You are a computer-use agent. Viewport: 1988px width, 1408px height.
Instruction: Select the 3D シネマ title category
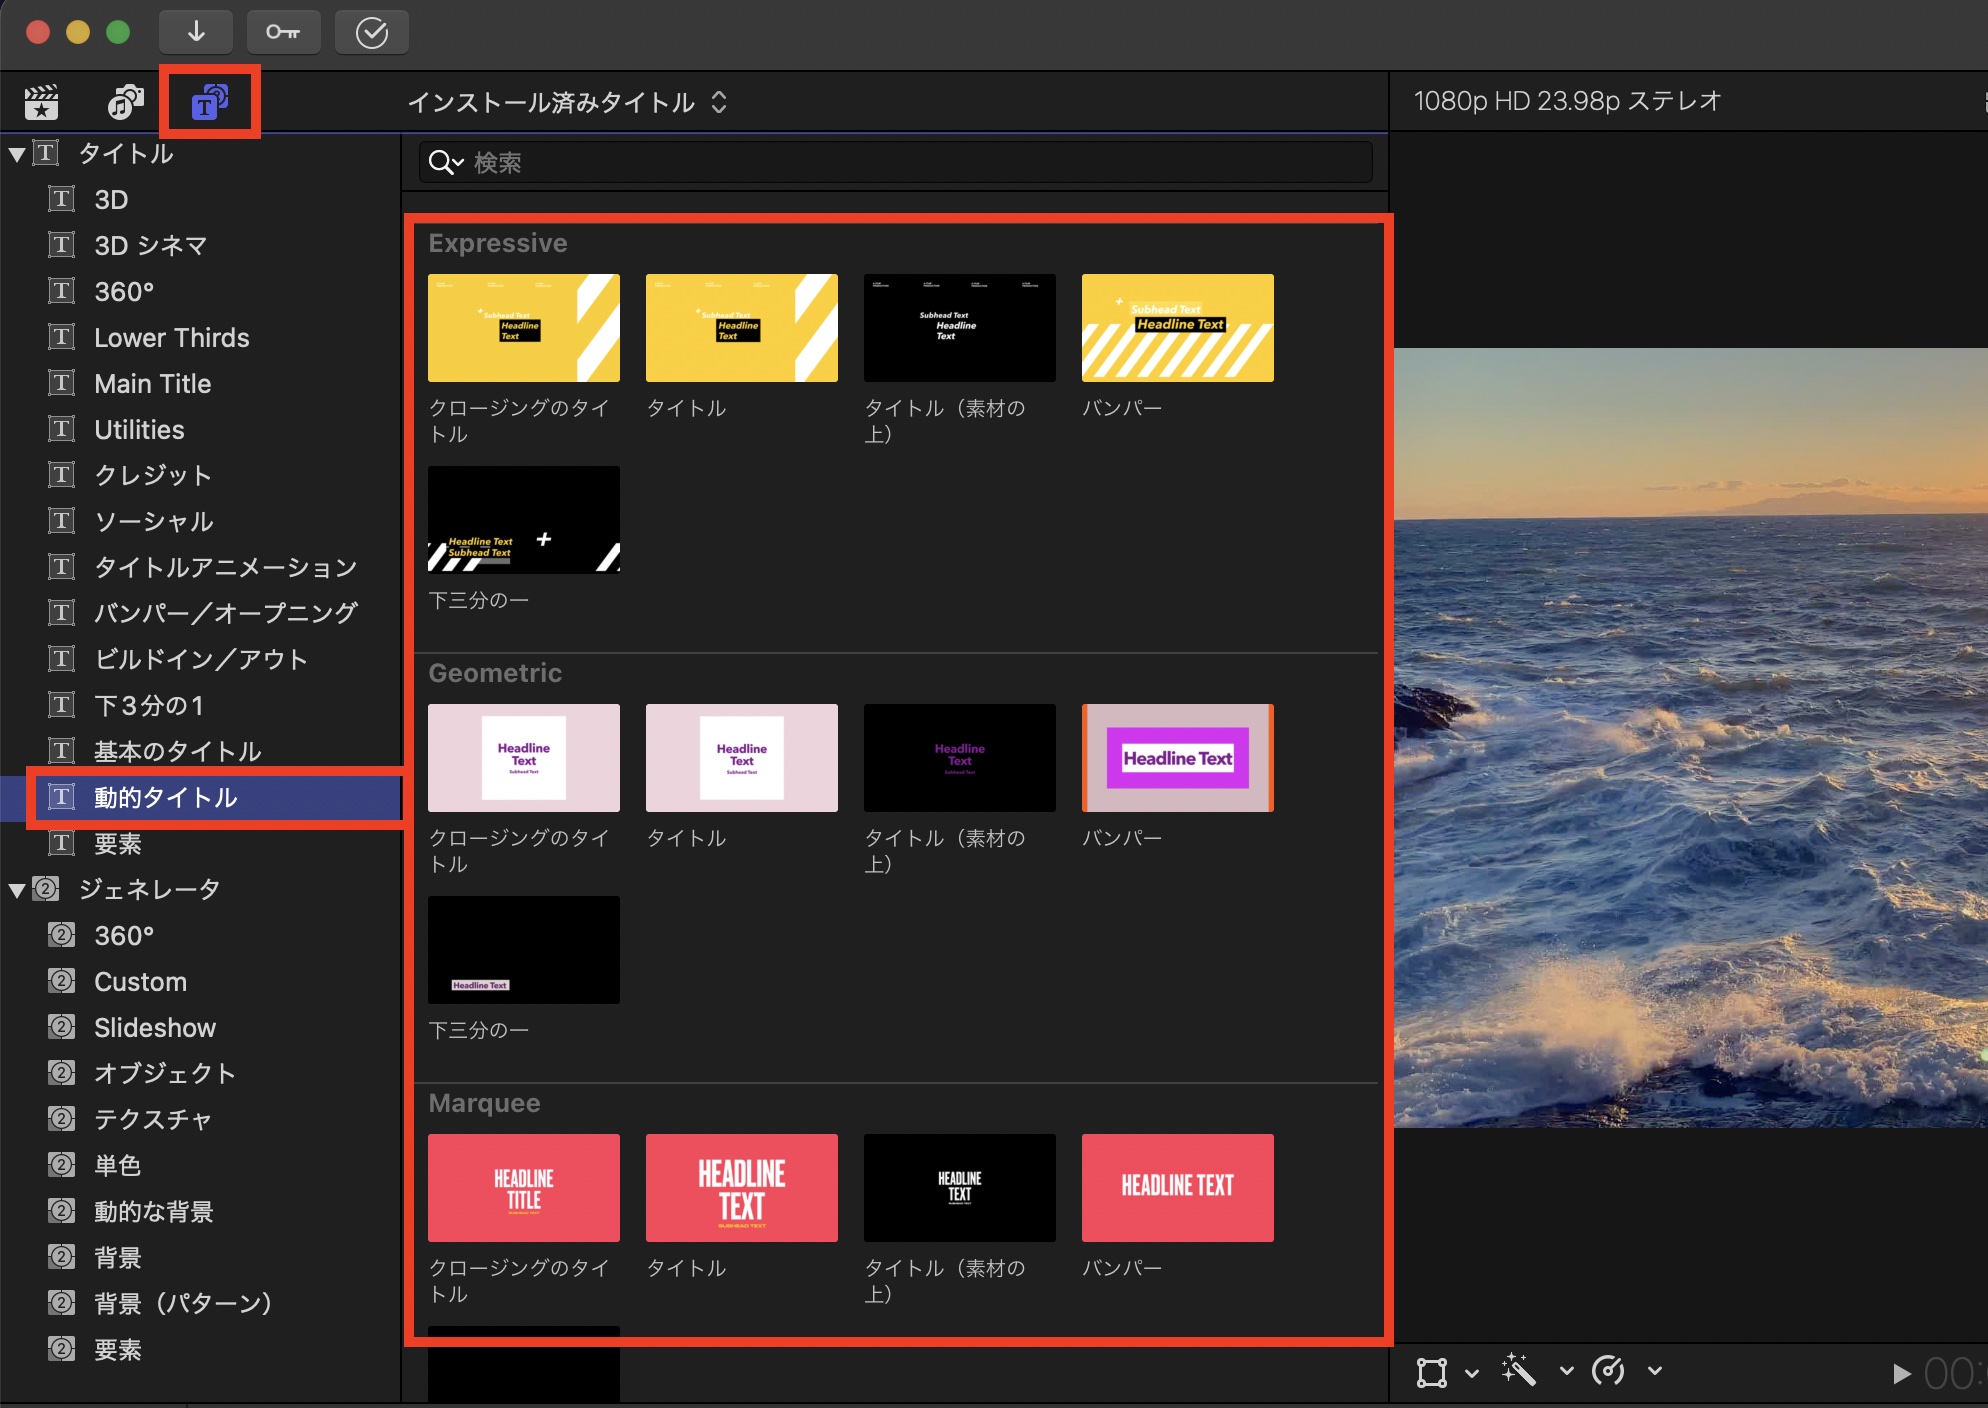click(150, 246)
